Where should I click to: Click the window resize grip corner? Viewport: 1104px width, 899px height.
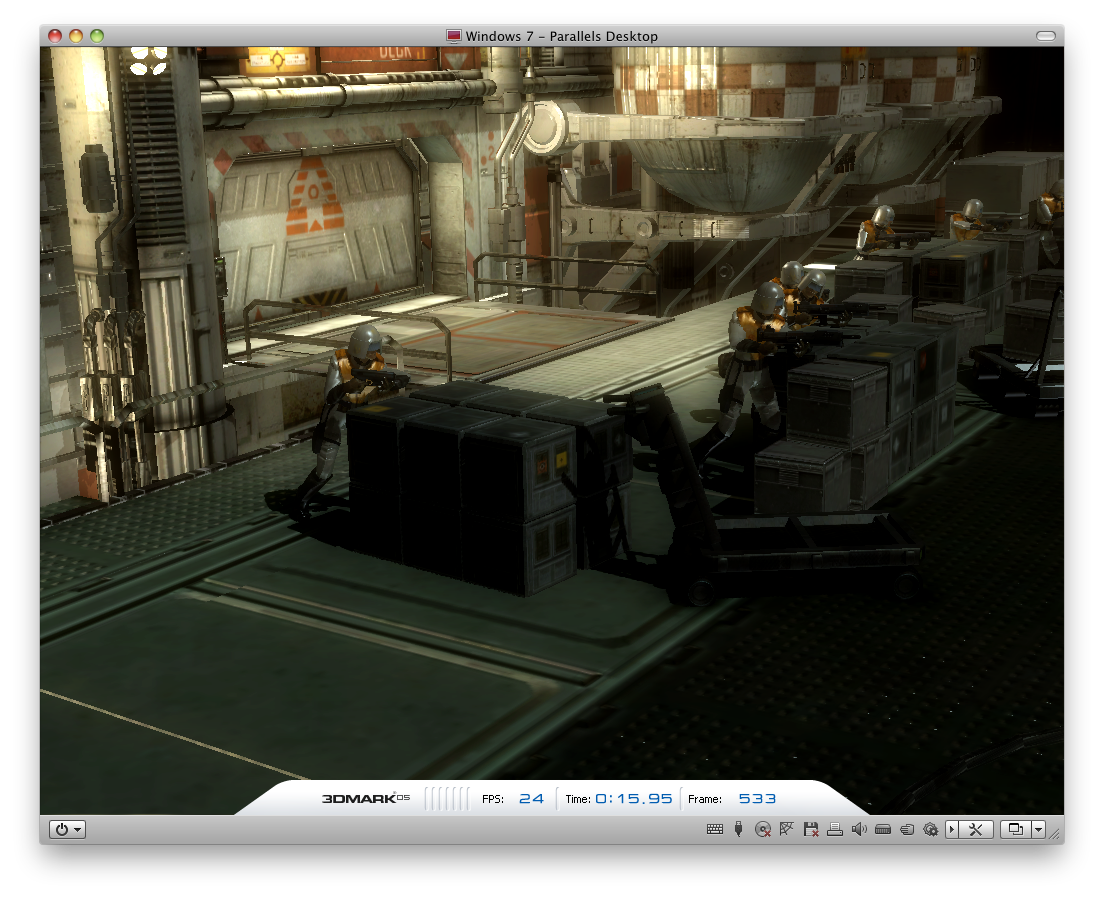tap(1056, 833)
